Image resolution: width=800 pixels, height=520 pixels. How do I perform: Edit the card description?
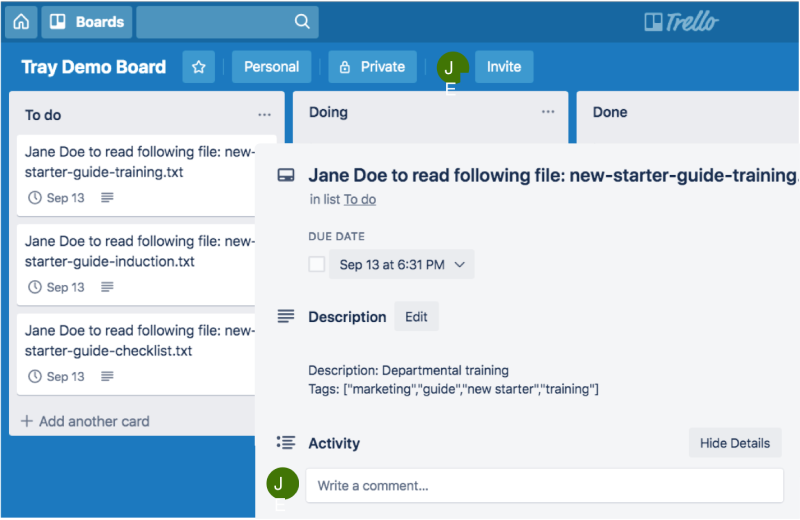point(416,317)
